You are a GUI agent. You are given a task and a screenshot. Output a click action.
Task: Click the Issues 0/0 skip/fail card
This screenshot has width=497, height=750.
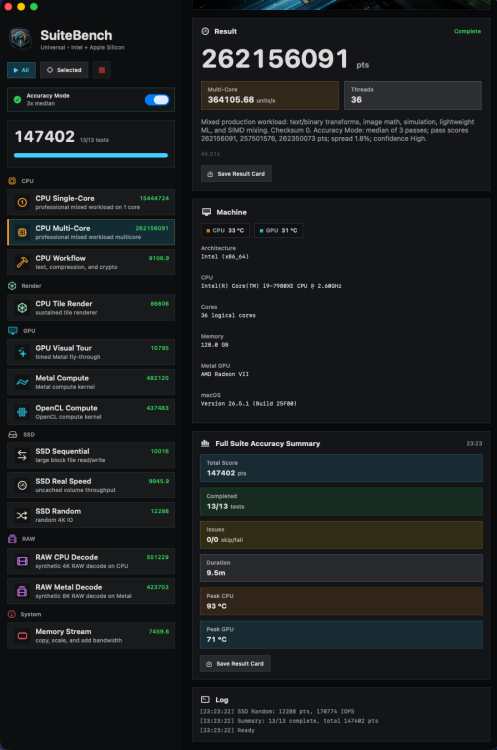[x=341, y=534]
